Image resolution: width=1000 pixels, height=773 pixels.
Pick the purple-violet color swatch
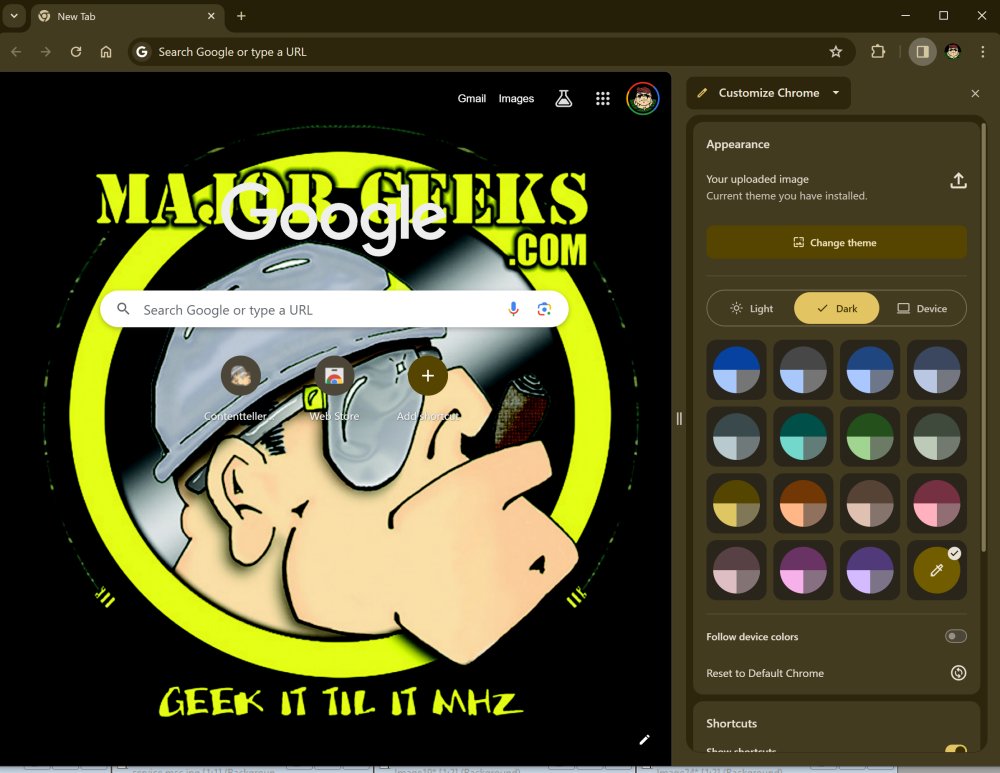click(x=870, y=570)
